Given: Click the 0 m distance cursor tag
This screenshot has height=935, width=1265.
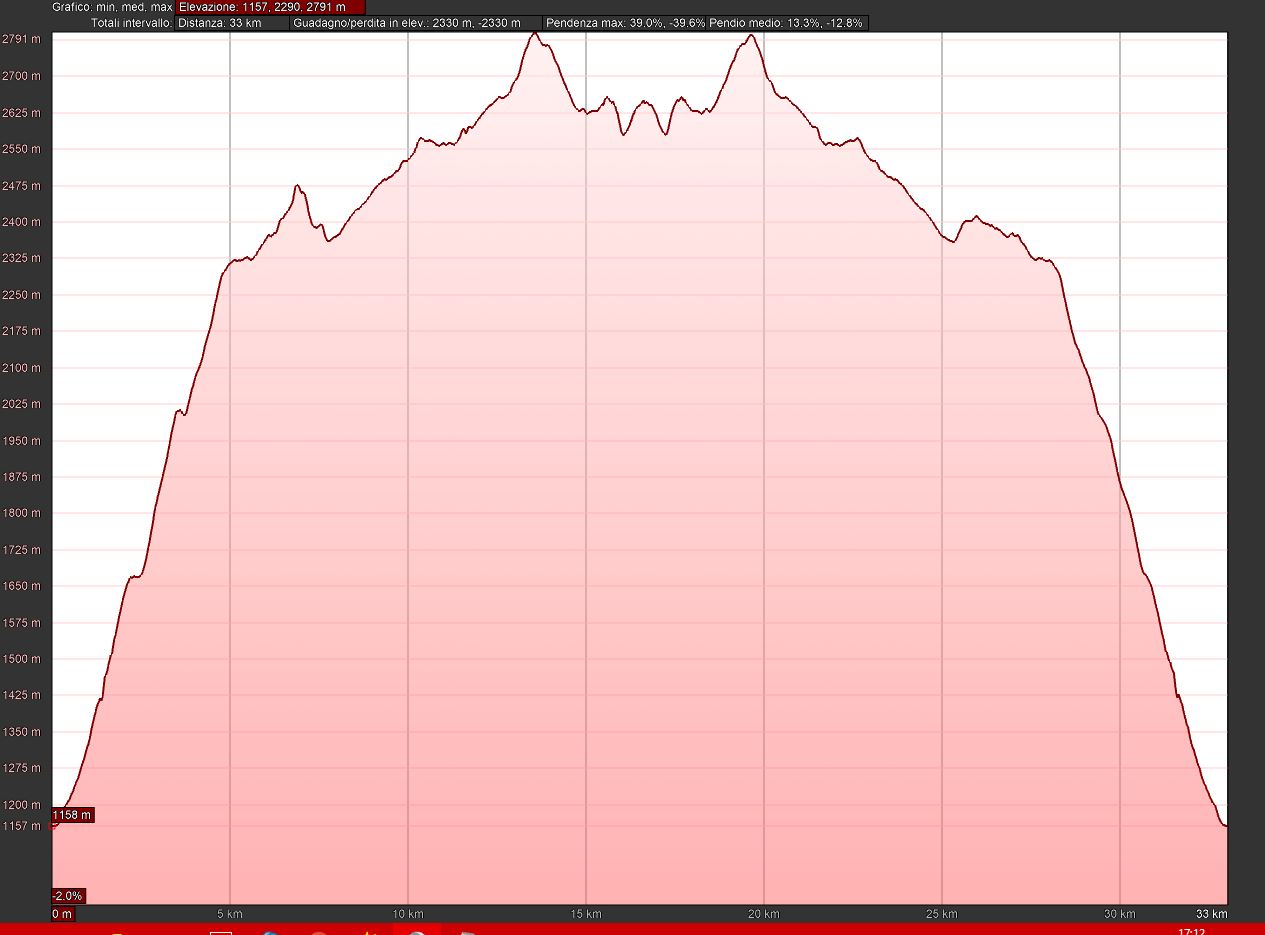Looking at the screenshot, I should pos(62,914).
